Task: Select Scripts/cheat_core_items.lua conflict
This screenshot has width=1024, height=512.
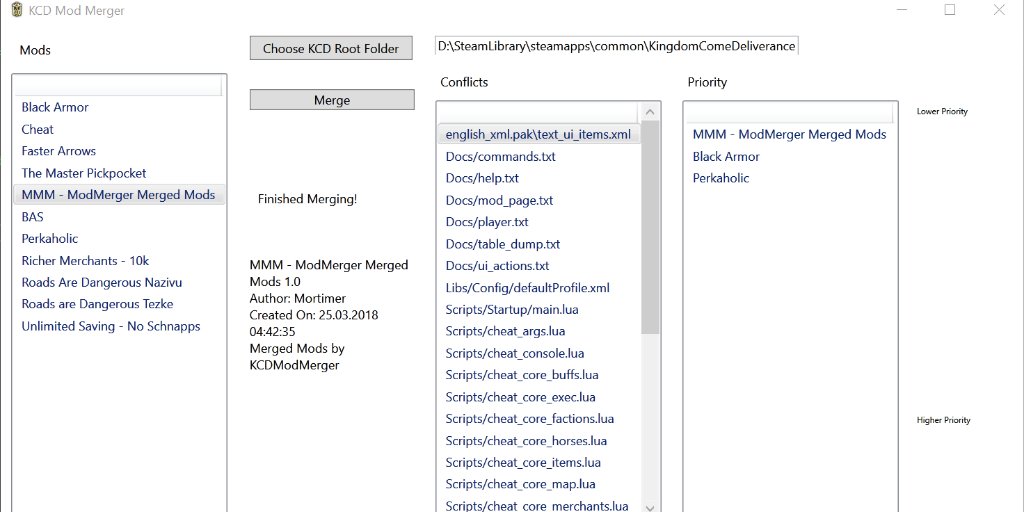Action: point(539,463)
